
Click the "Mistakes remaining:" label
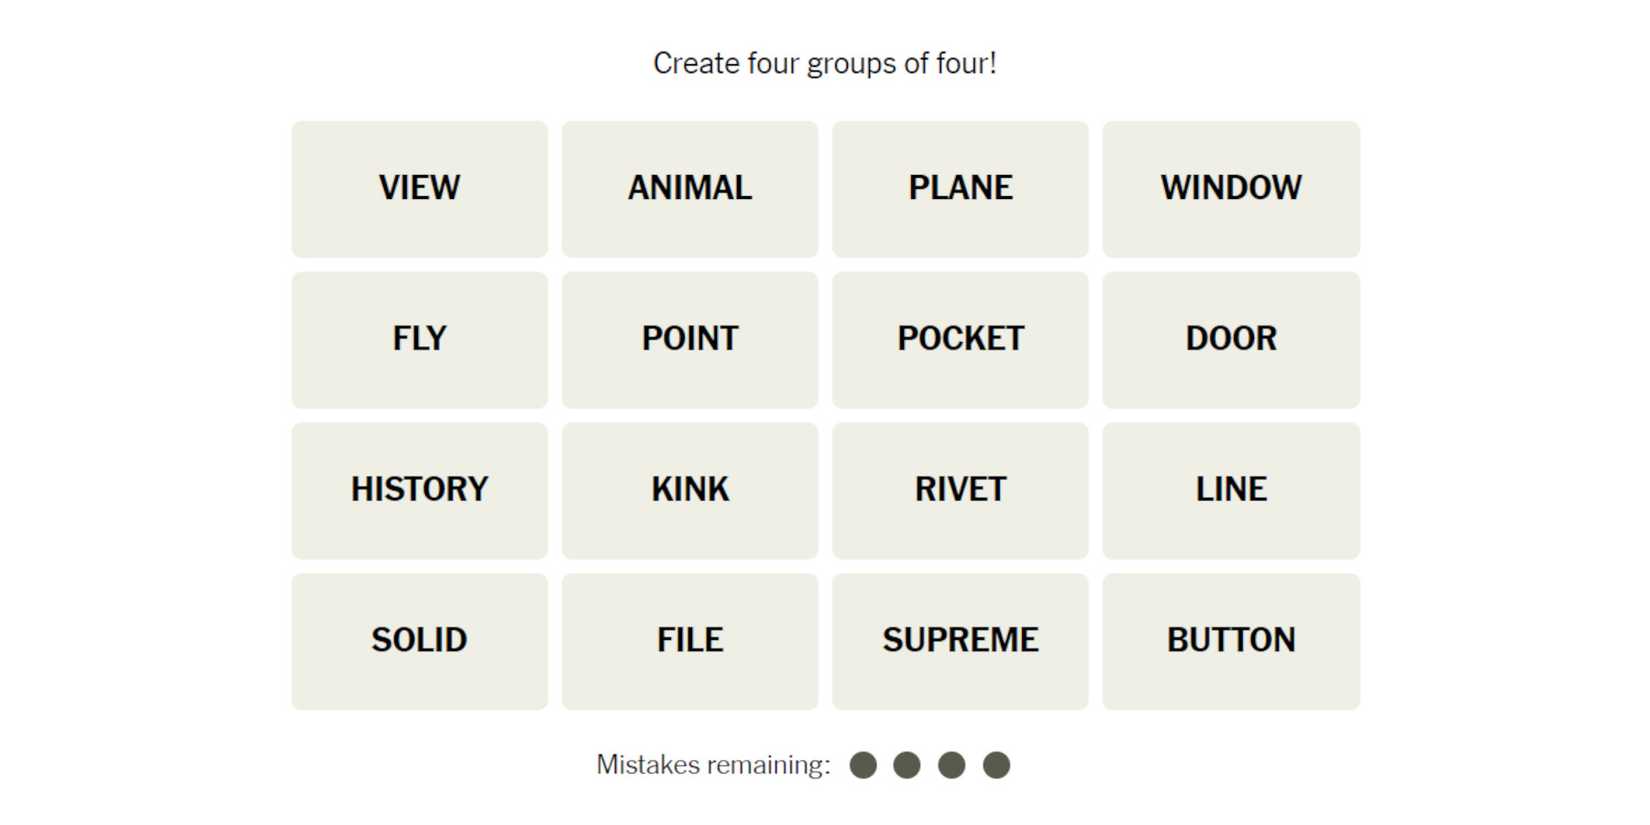[713, 765]
